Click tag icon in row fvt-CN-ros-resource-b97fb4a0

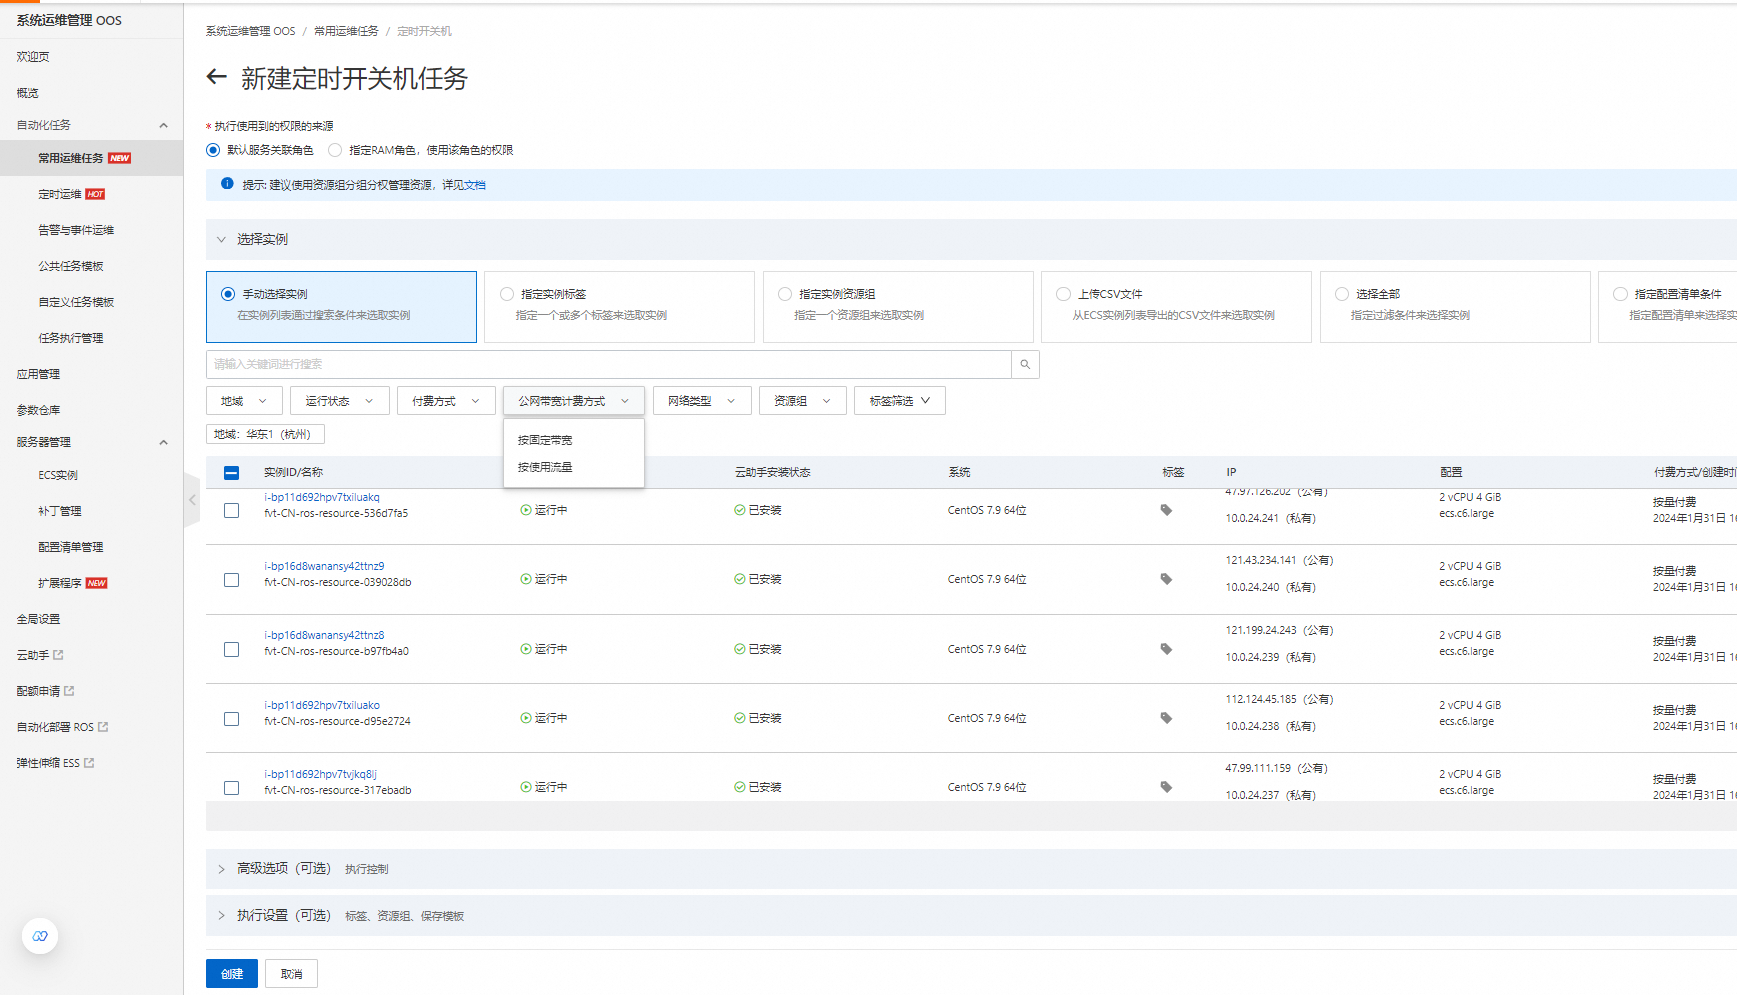1166,649
